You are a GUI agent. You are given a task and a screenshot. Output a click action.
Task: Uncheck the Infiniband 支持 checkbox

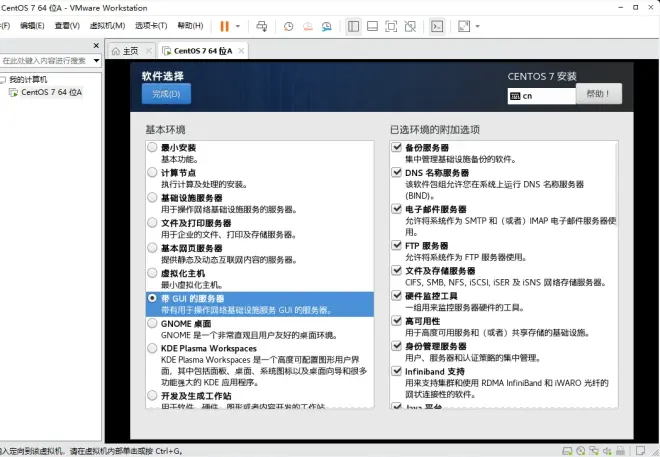[397, 371]
